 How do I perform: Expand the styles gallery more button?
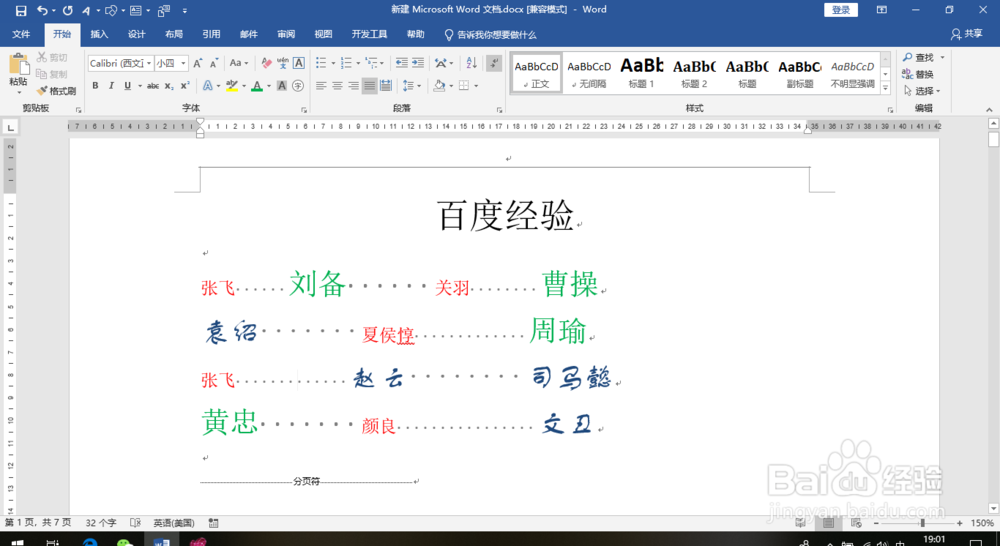885,88
